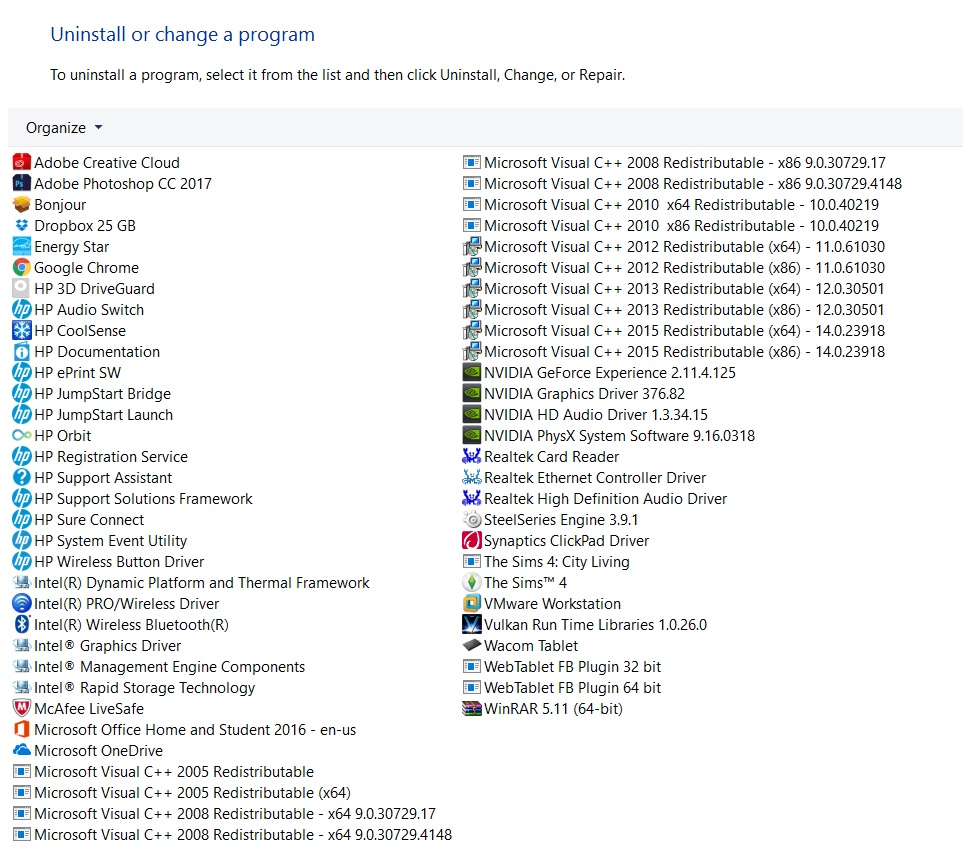Click the Bonjour package icon
The image size is (963, 861).
(21, 205)
